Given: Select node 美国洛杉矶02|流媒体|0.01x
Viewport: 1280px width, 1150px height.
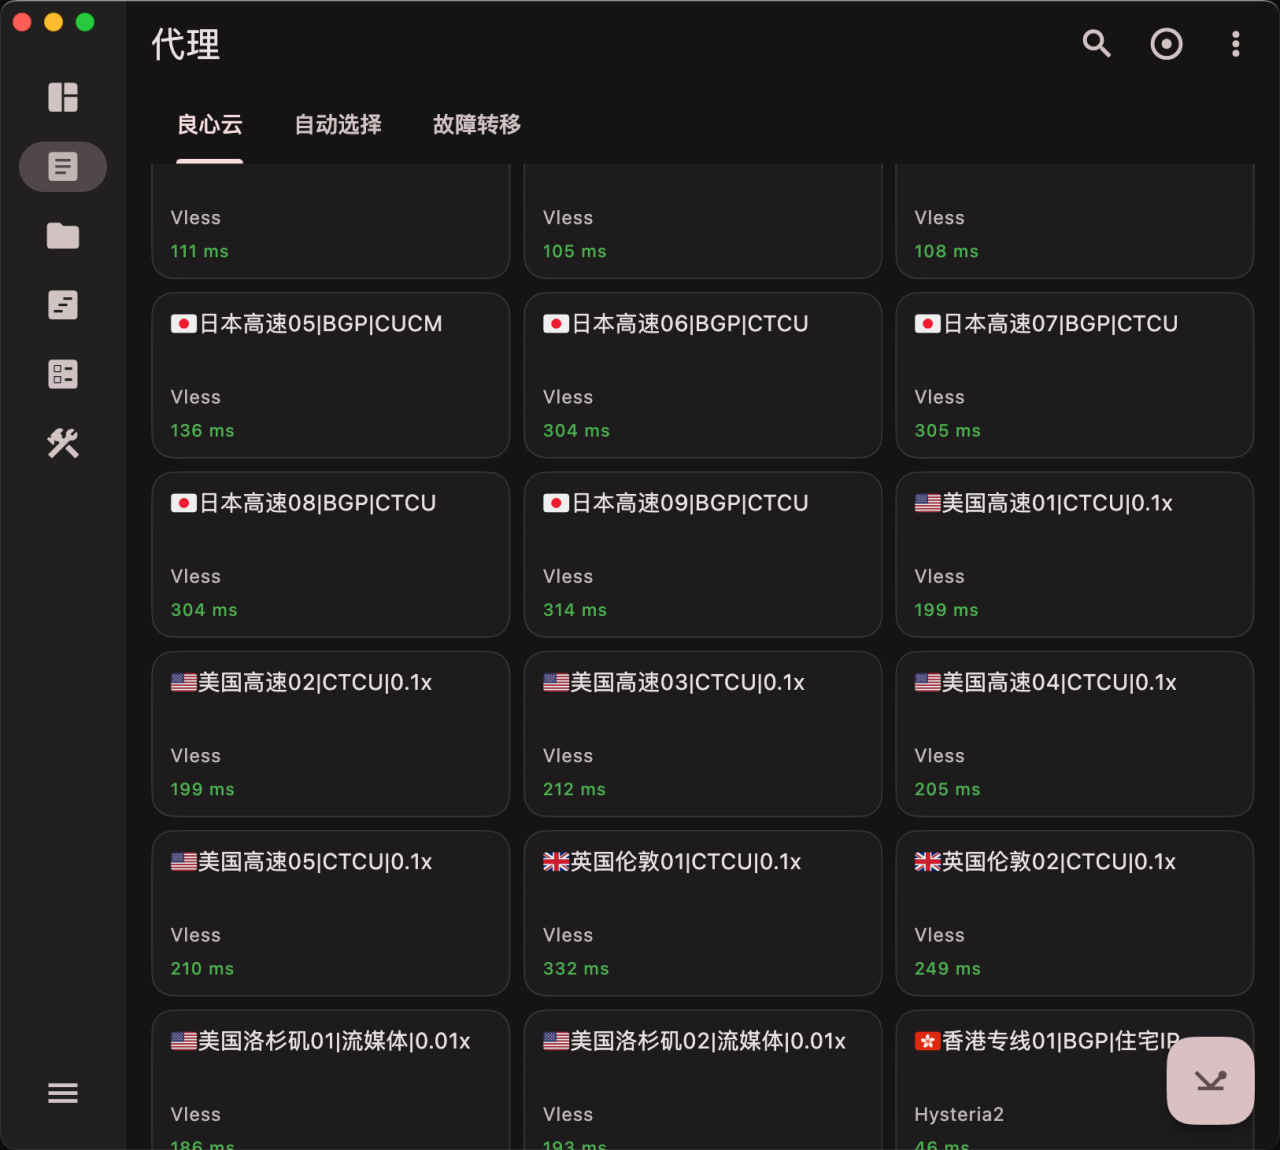Looking at the screenshot, I should pos(703,1080).
